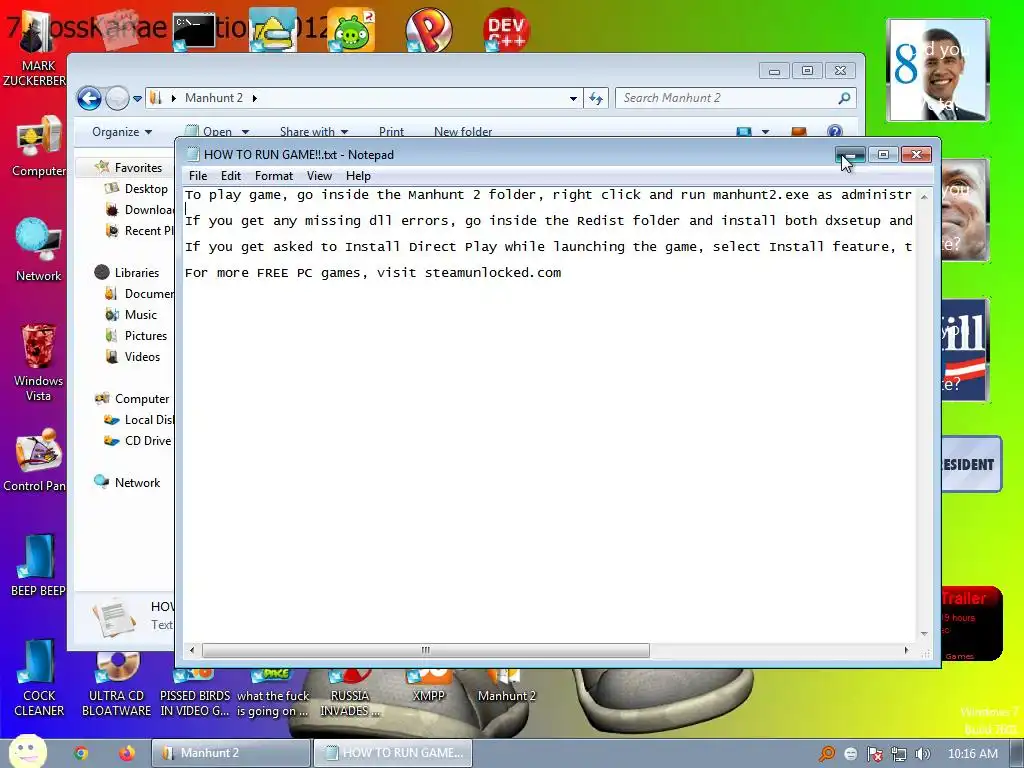The image size is (1024, 768).
Task: Open the Format menu in Notepad
Action: (x=274, y=176)
